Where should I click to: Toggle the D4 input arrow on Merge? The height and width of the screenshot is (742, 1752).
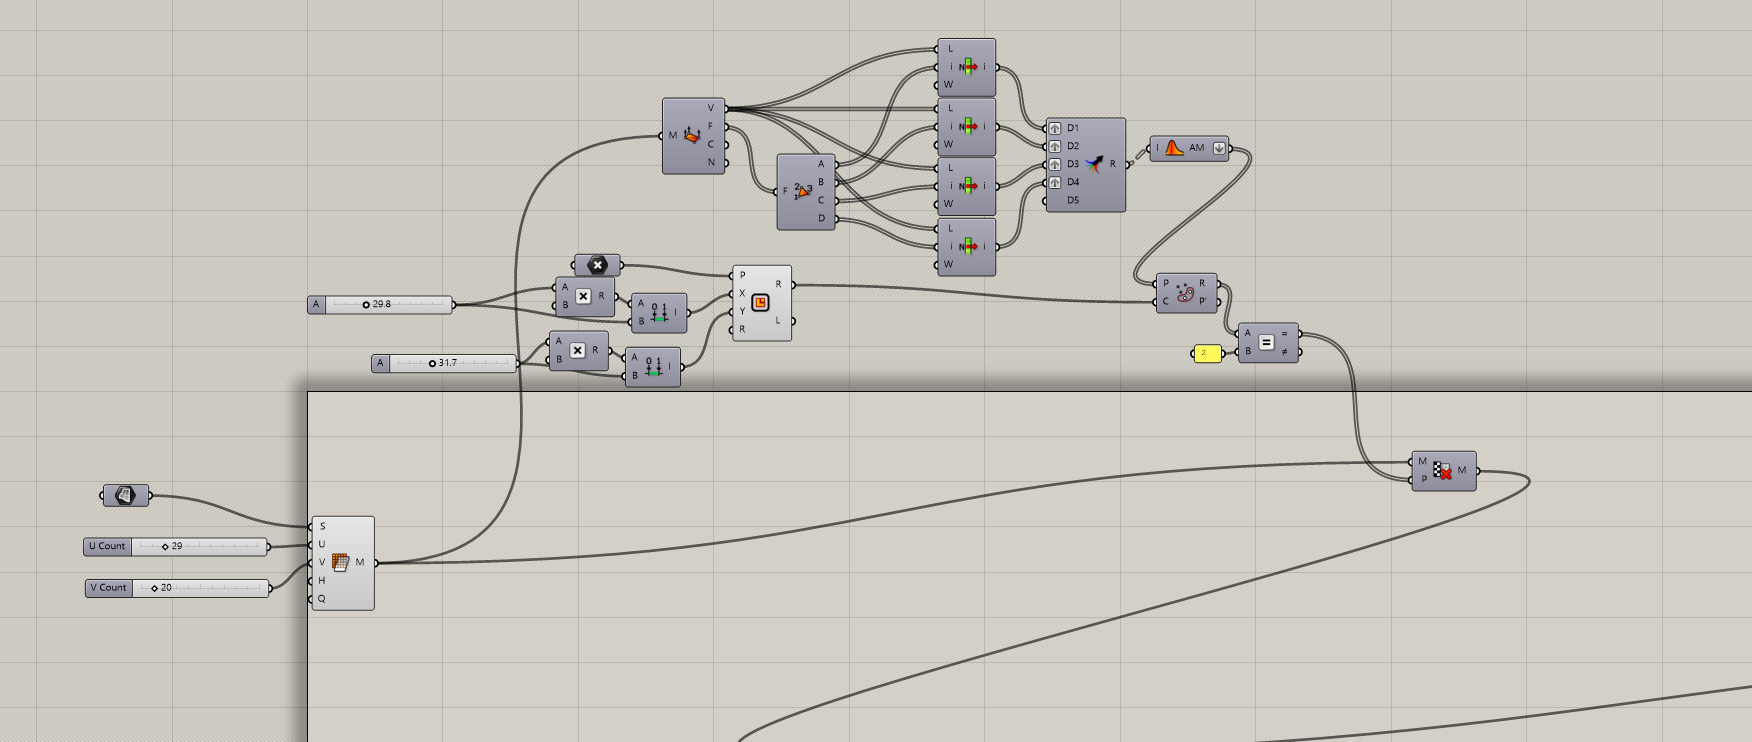tap(1054, 182)
